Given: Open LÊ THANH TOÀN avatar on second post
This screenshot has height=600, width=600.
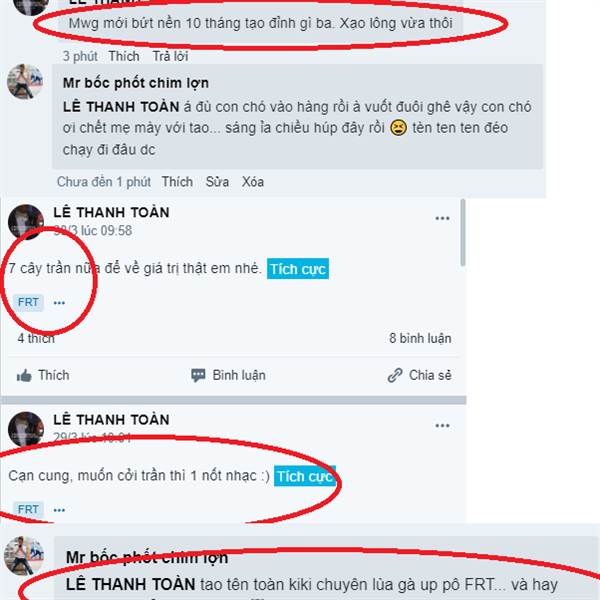Looking at the screenshot, I should (x=26, y=429).
